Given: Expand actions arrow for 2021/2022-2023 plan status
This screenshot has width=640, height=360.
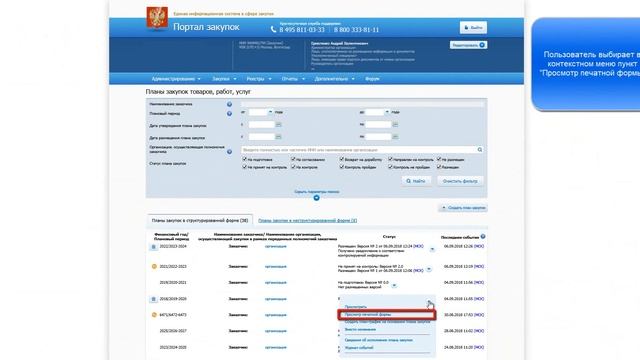Looking at the screenshot, I should [429, 269].
